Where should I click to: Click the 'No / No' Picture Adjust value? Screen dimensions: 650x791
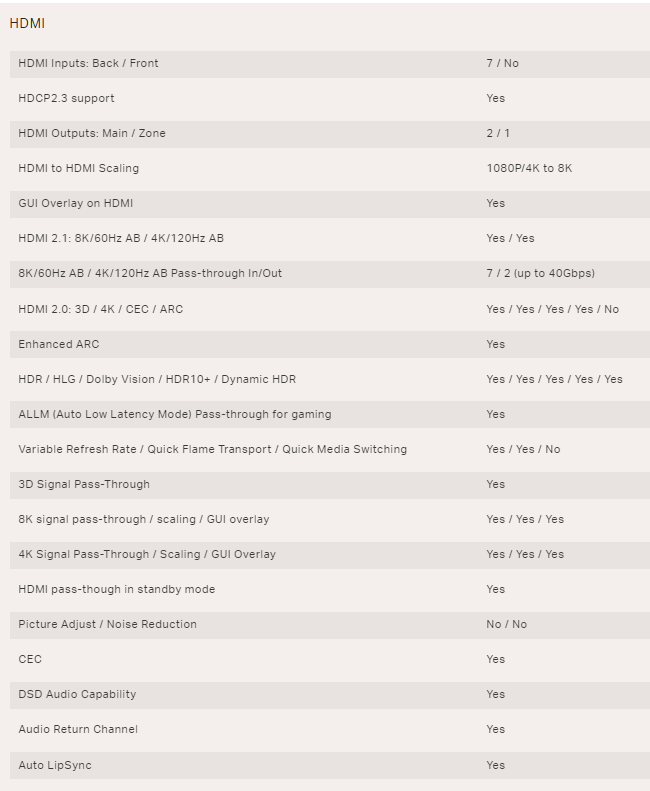(506, 624)
